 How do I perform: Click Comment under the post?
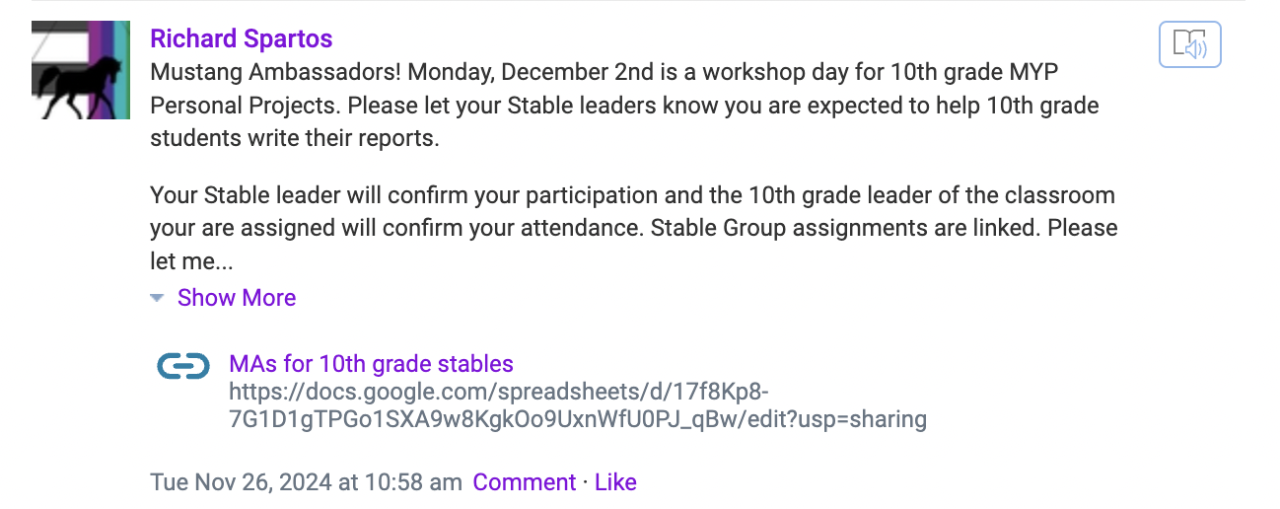(x=524, y=482)
